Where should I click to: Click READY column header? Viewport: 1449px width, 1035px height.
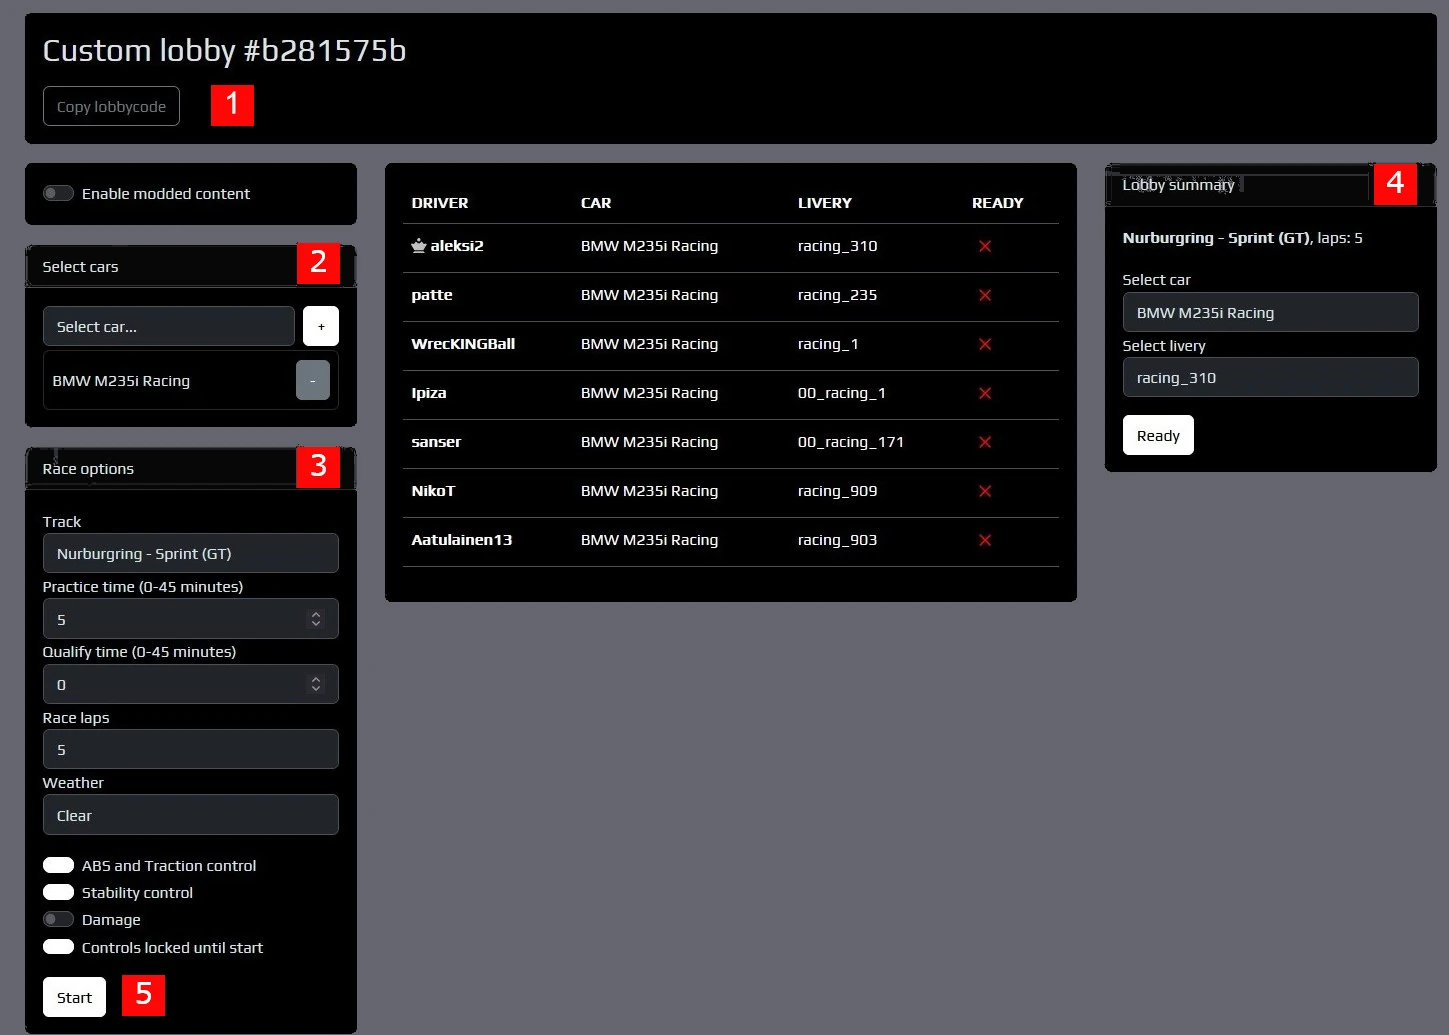[998, 203]
